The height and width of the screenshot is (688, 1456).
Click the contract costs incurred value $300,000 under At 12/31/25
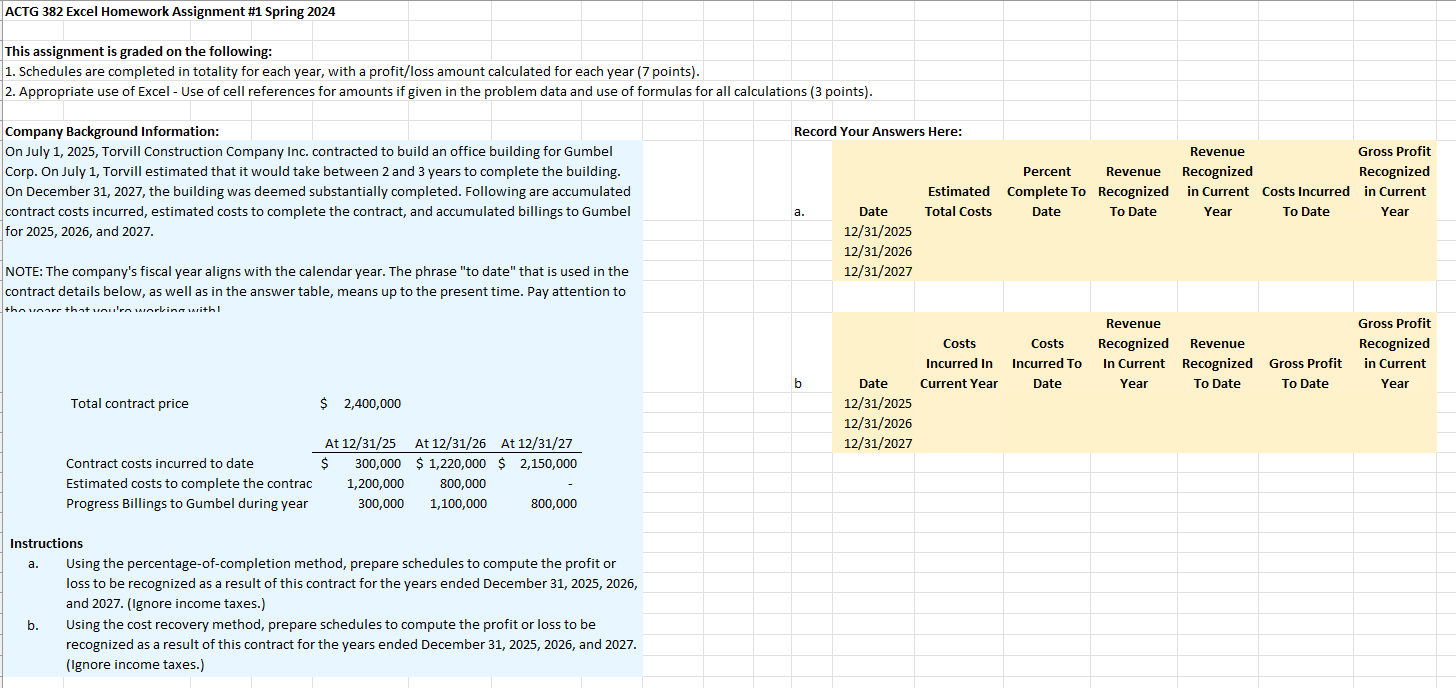(x=380, y=463)
